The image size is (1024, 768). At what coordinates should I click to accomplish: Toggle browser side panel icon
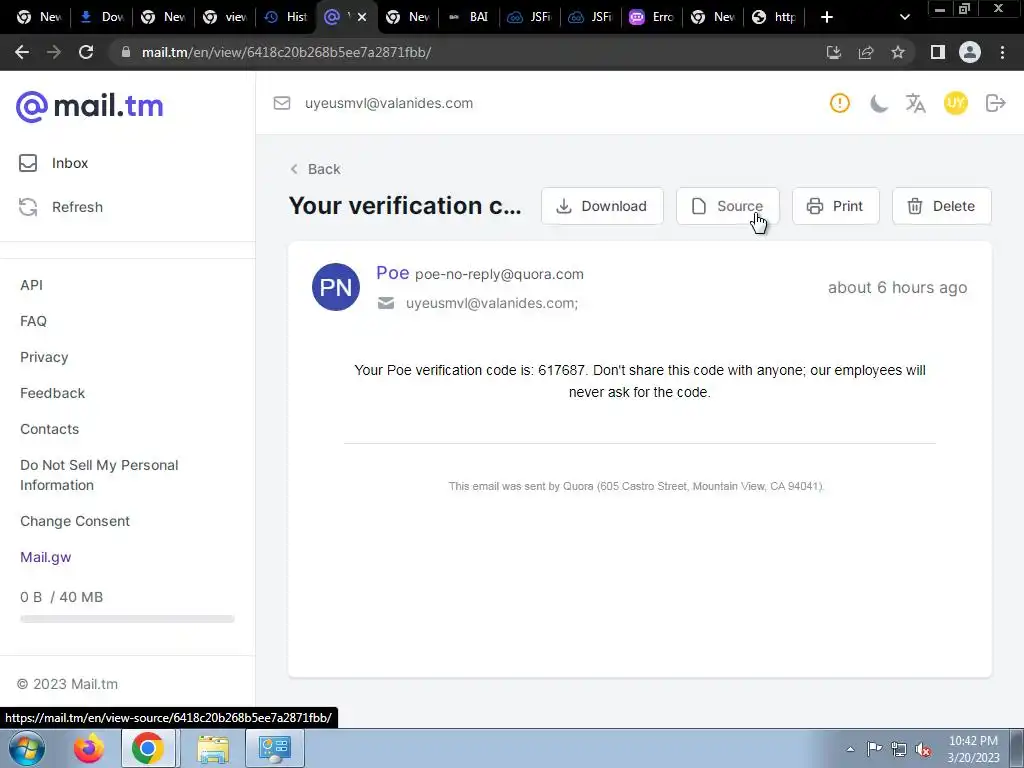938,52
